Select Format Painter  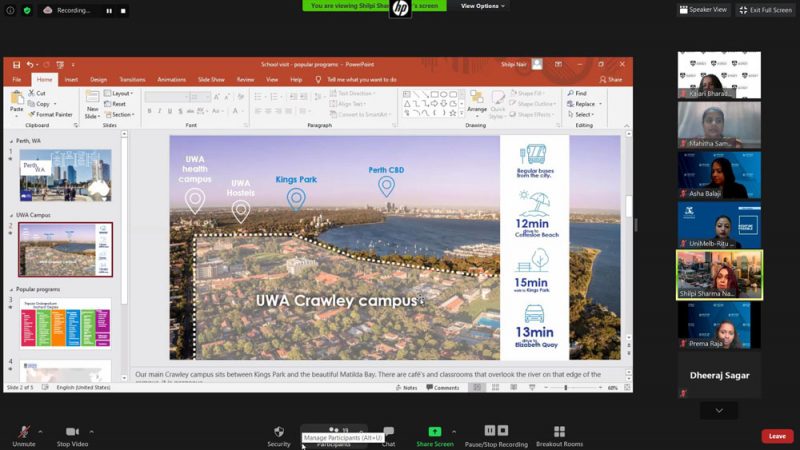click(51, 114)
